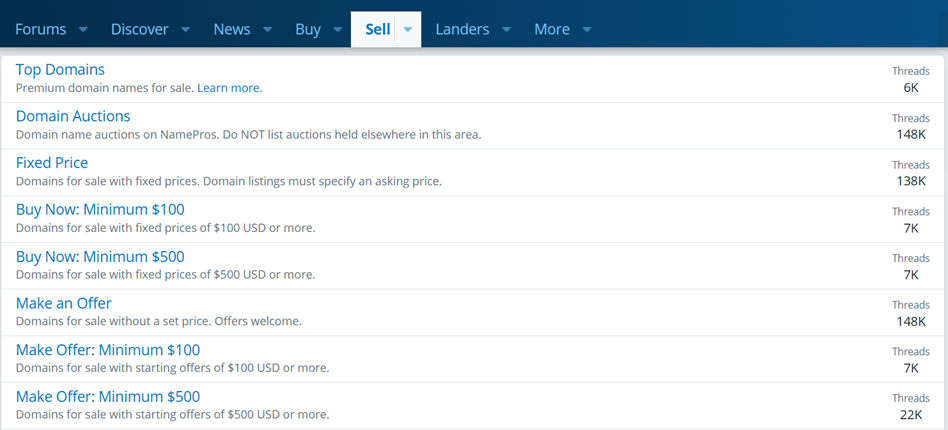Click 'Do NOT list auctions held elsewhere' description
The image size is (948, 430).
point(352,135)
